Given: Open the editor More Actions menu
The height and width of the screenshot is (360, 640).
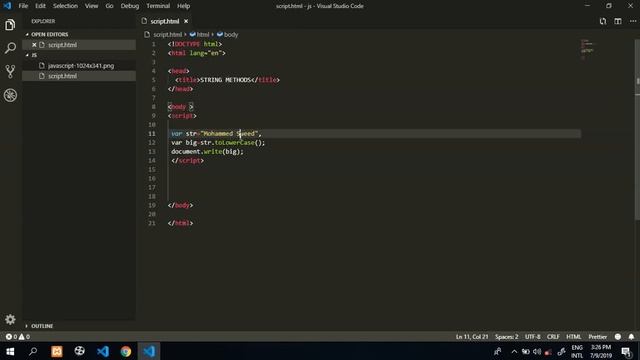Looking at the screenshot, I should click(x=633, y=21).
